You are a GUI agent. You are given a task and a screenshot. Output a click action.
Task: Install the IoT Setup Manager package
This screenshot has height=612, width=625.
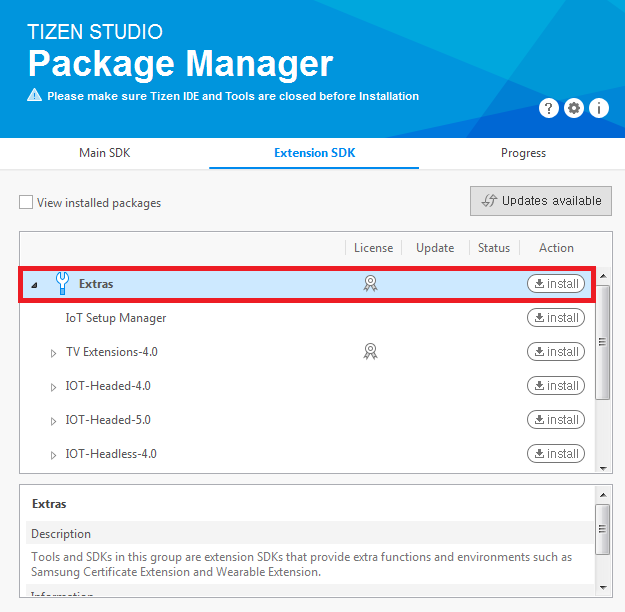click(x=555, y=318)
